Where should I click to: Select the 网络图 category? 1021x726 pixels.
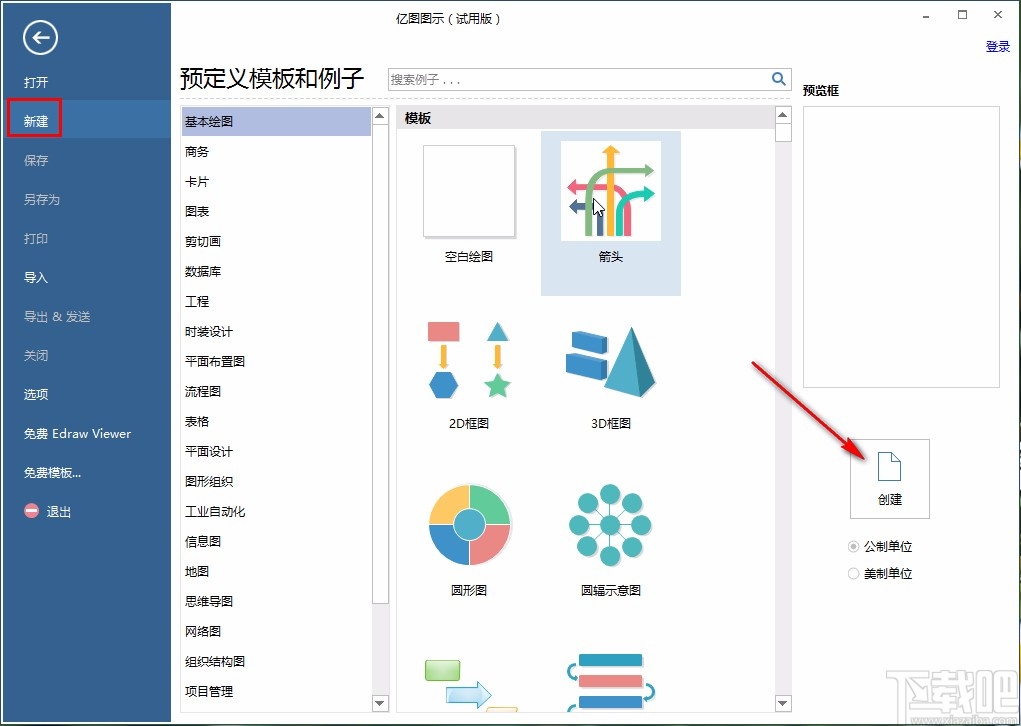tap(276, 631)
